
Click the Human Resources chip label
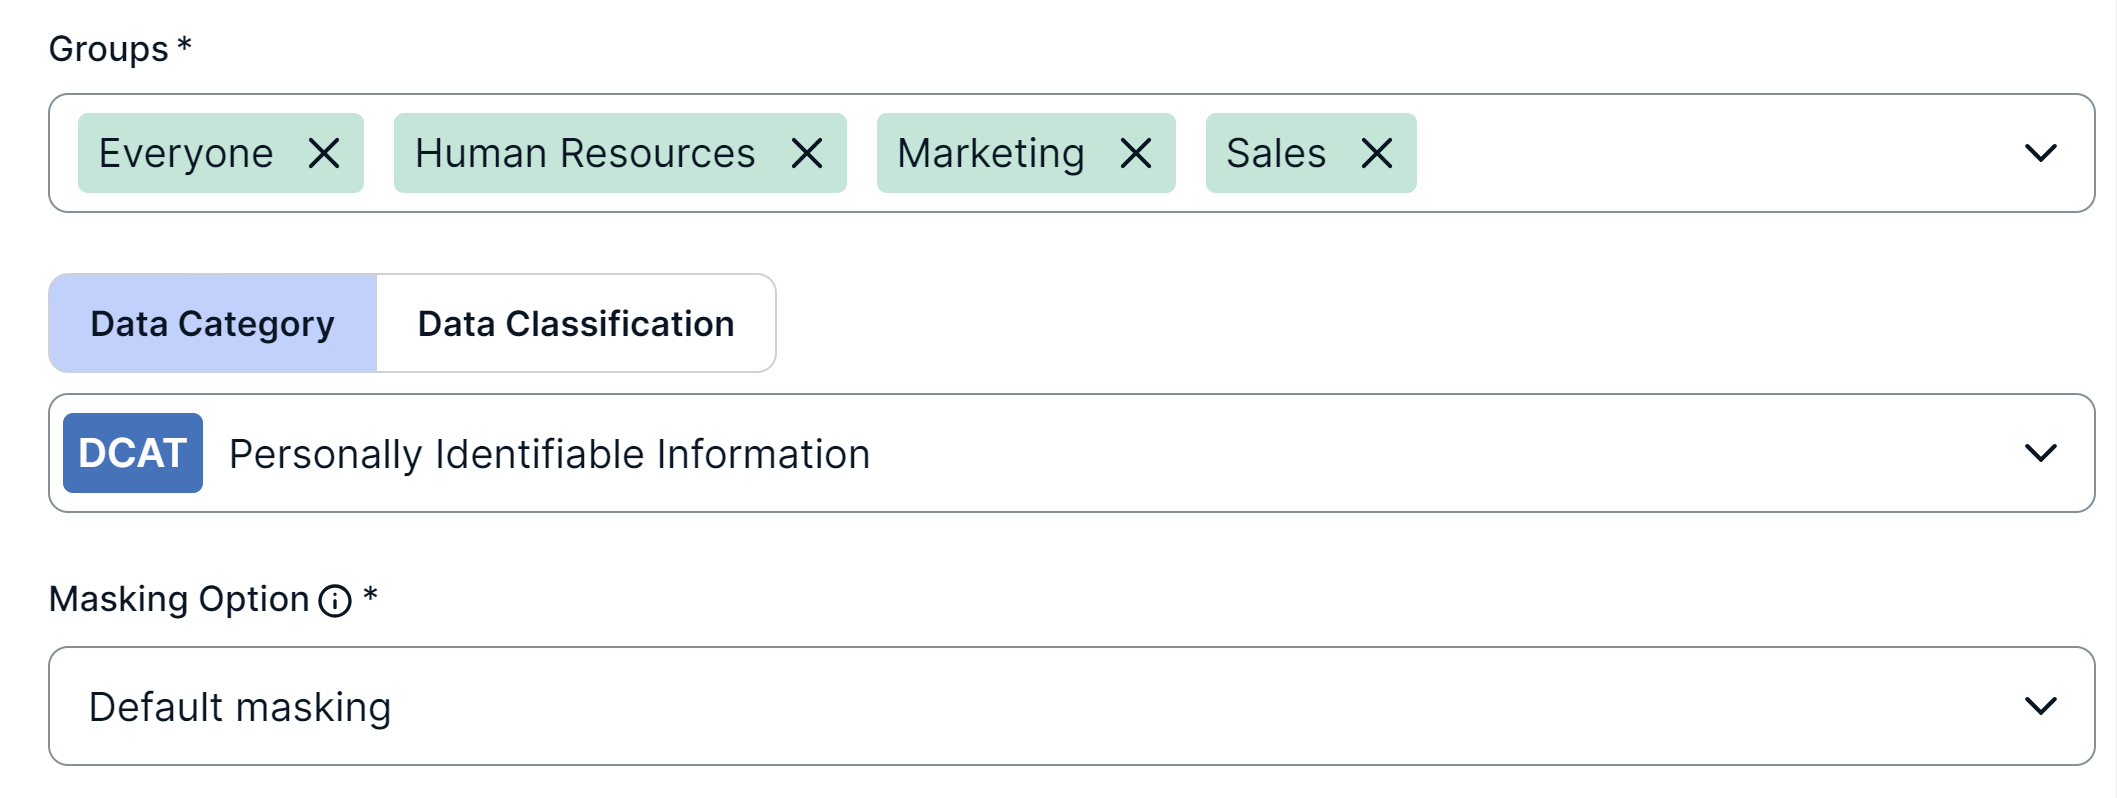pyautogui.click(x=585, y=153)
